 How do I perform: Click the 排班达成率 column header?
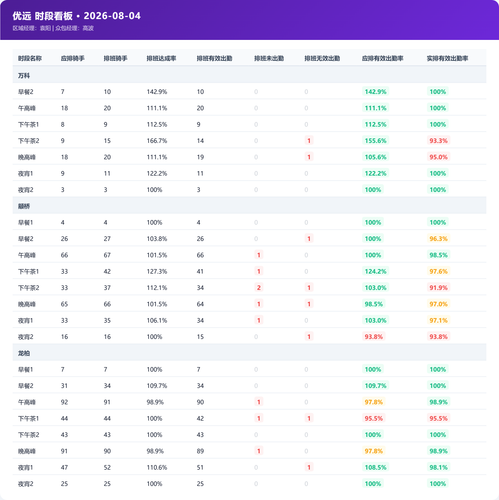161,58
